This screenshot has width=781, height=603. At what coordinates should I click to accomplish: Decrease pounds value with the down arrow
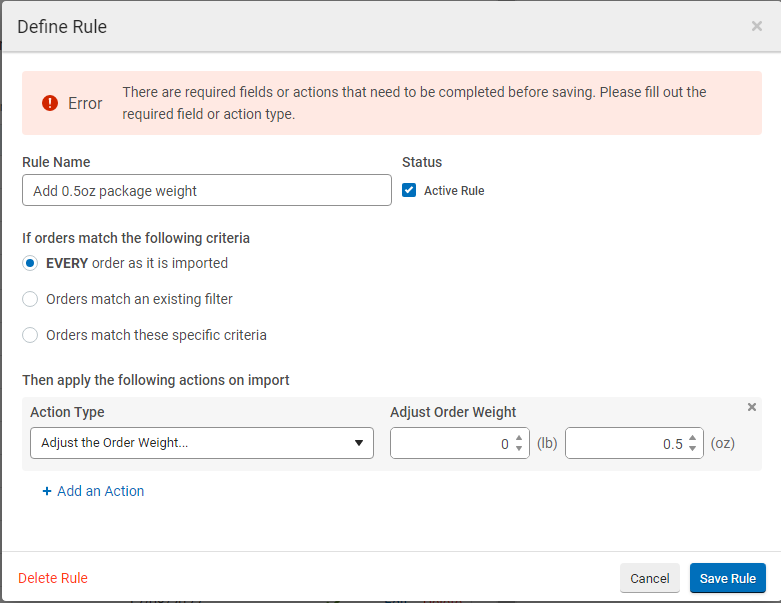(518, 449)
